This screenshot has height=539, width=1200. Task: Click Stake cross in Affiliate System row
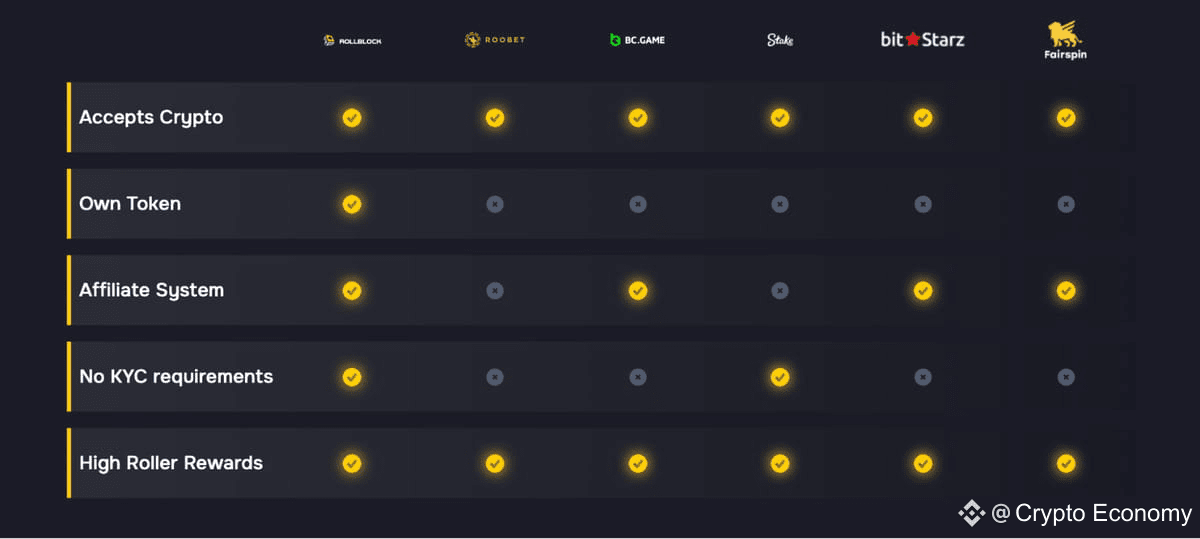780,291
